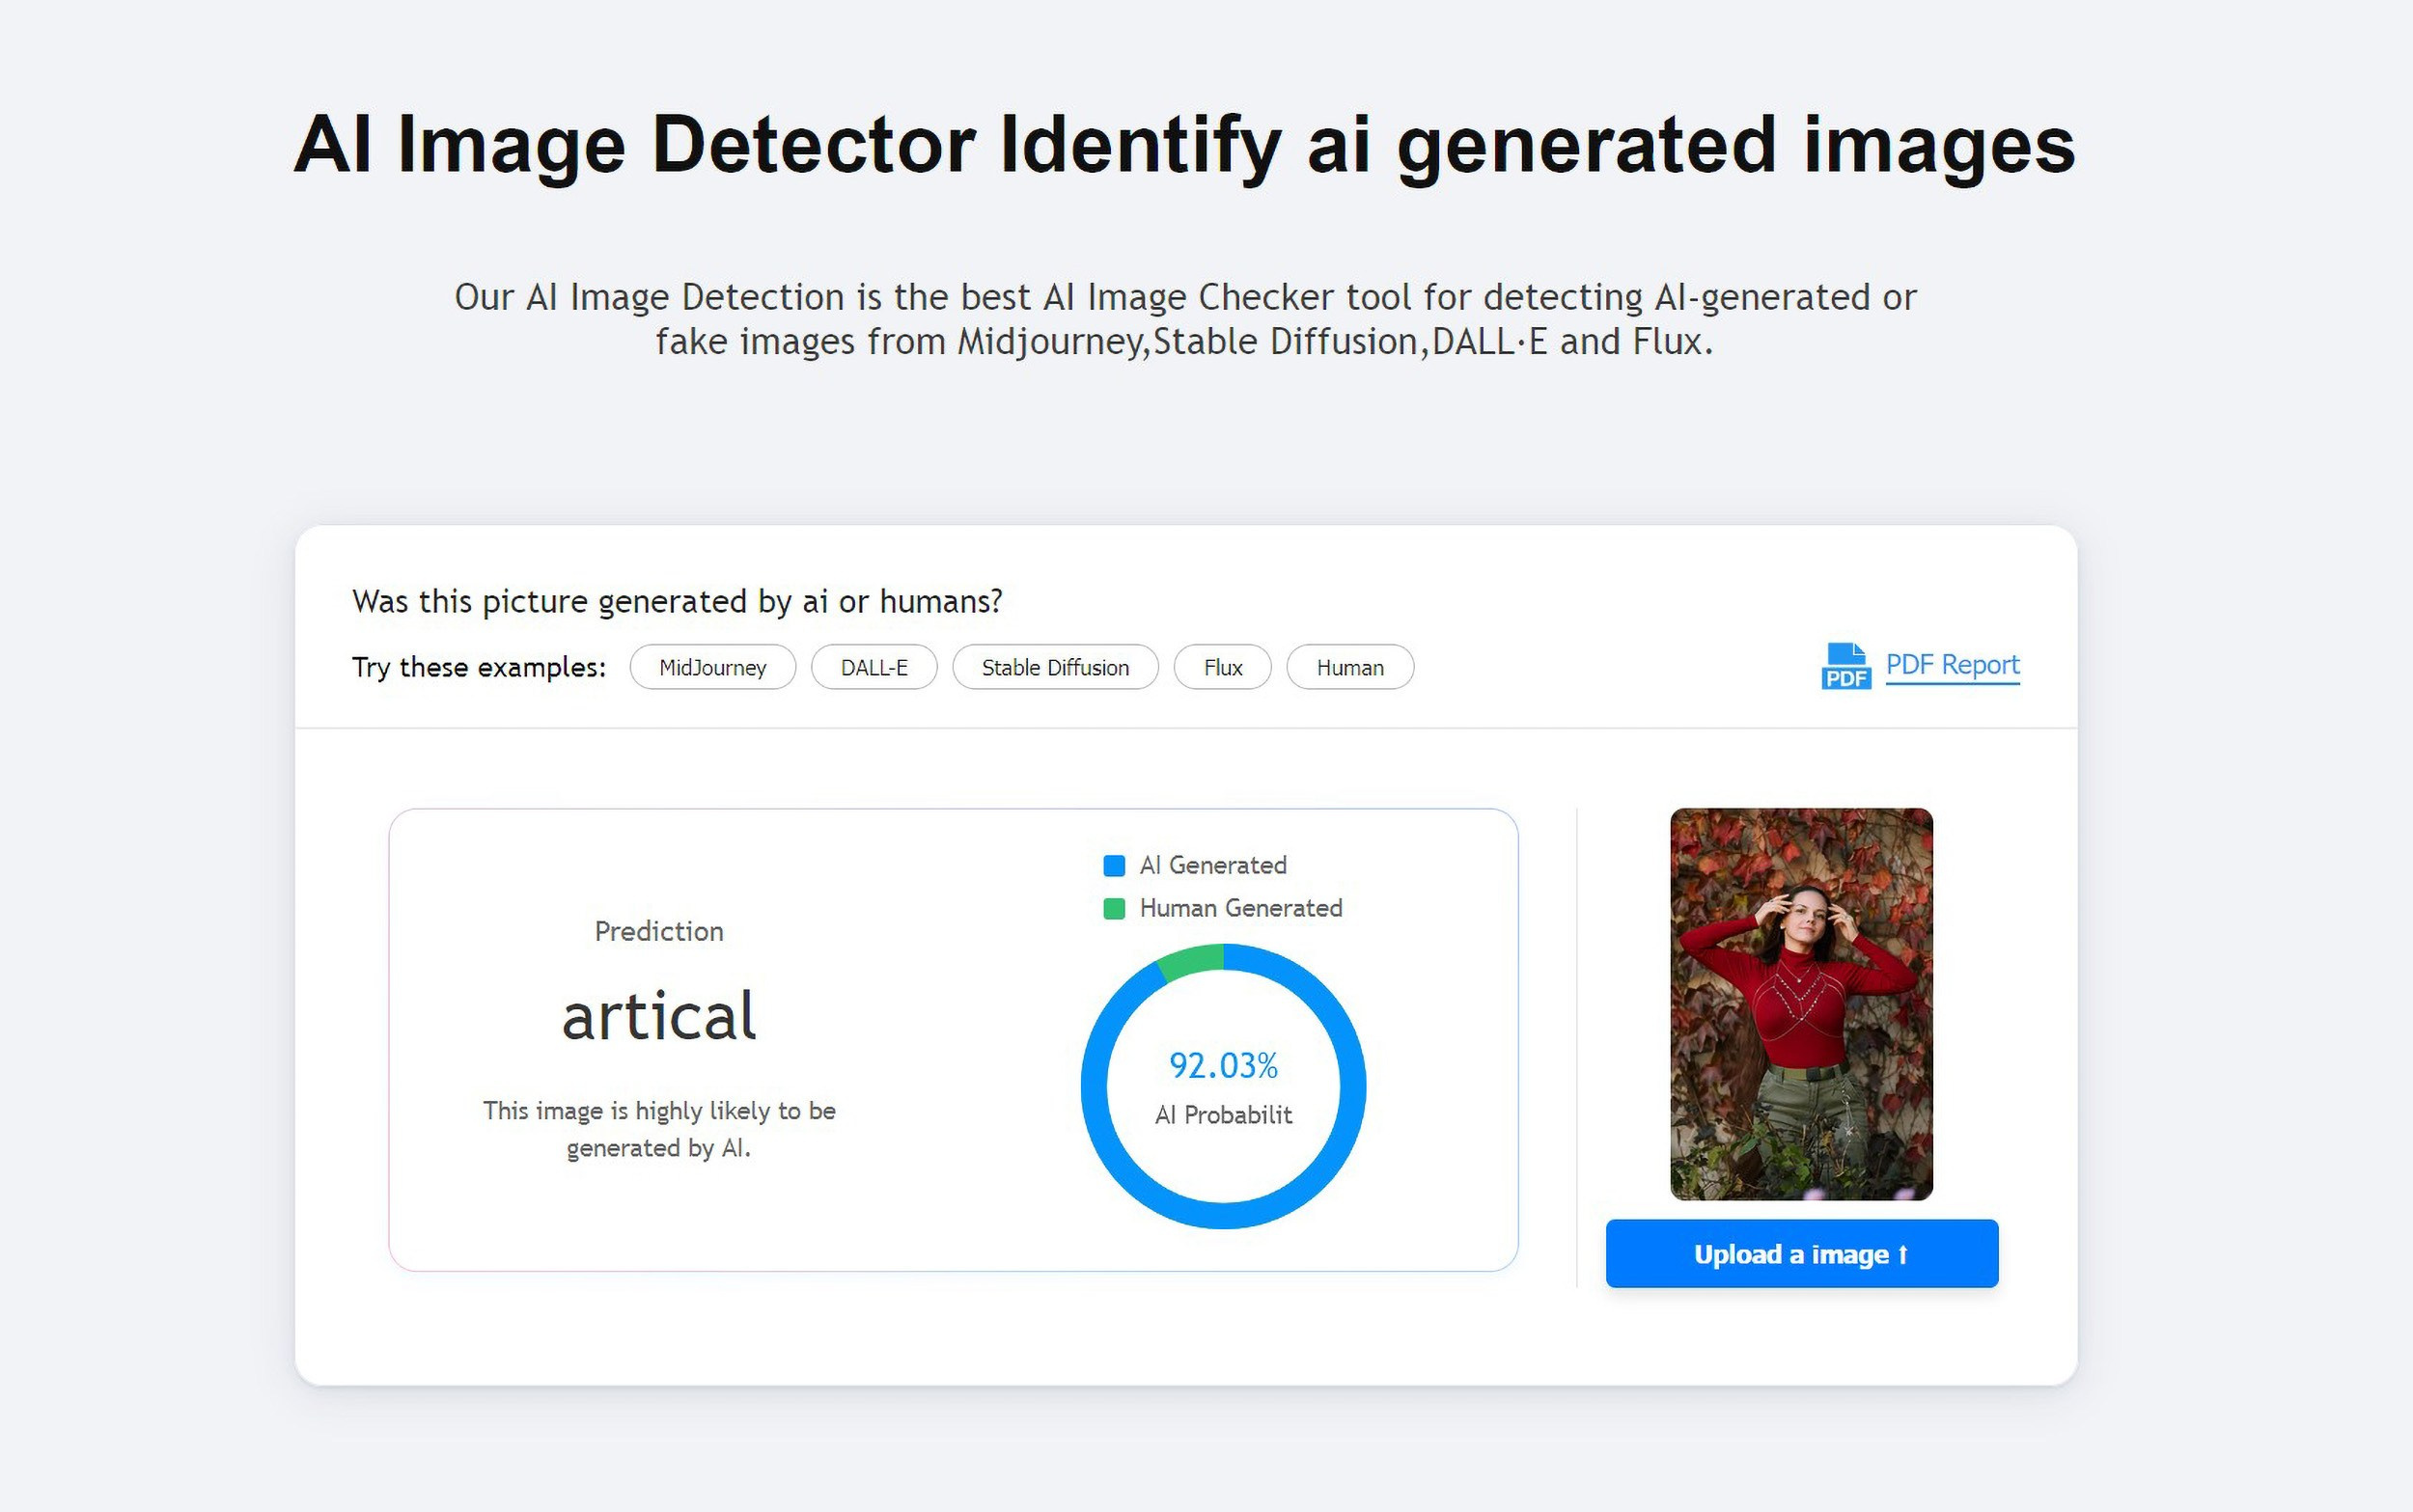
Task: Click 'Was this picture generated' question text
Action: click(x=677, y=602)
